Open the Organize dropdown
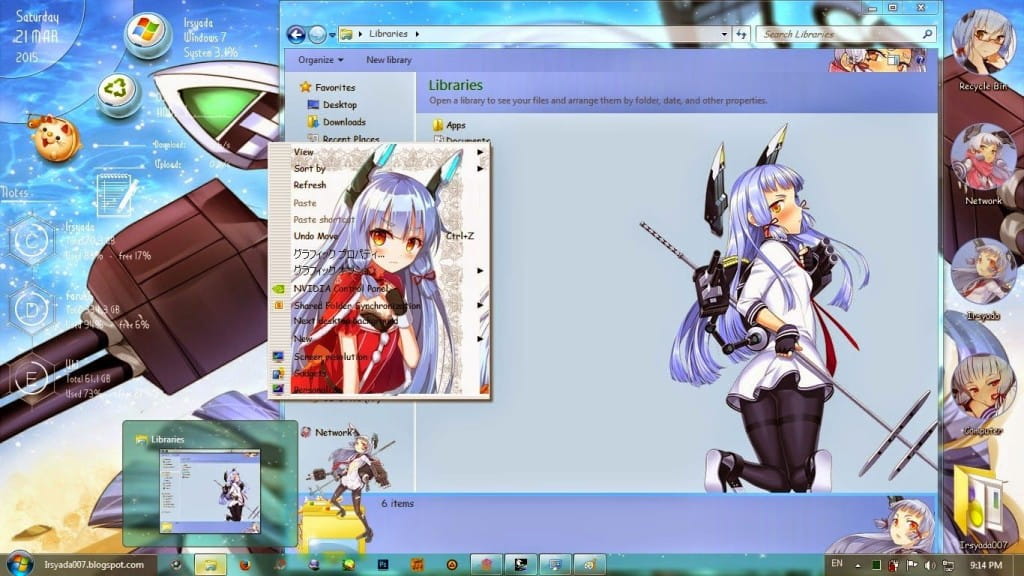Viewport: 1024px width, 576px height. click(x=320, y=59)
